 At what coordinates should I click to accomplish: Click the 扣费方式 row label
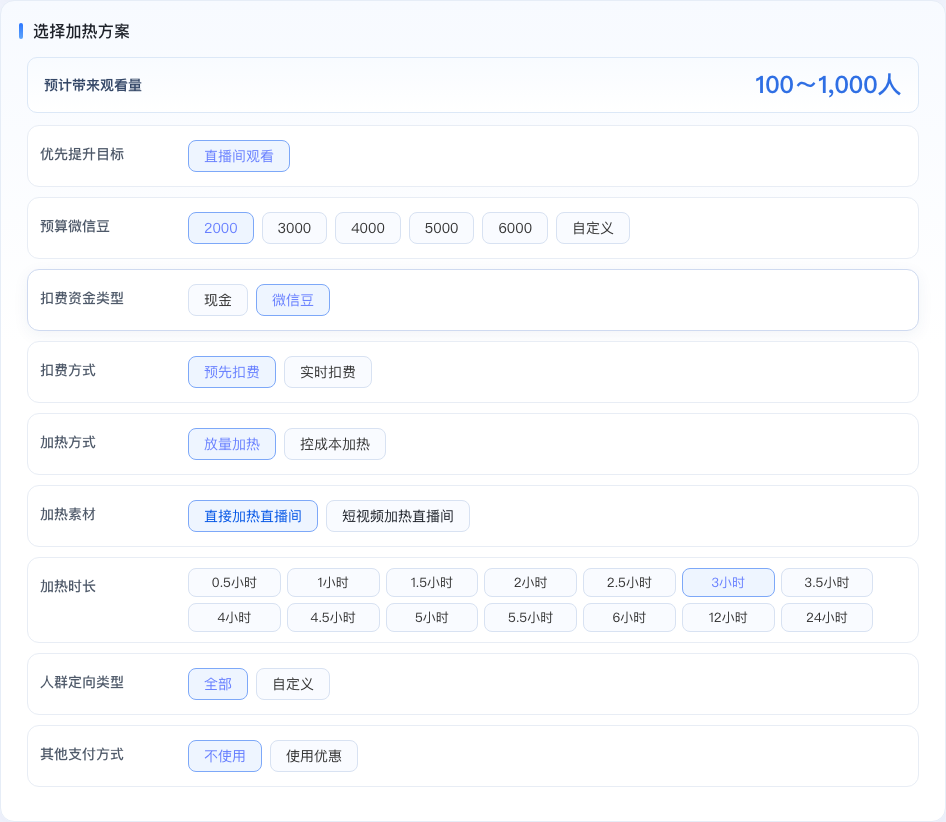[x=68, y=370]
